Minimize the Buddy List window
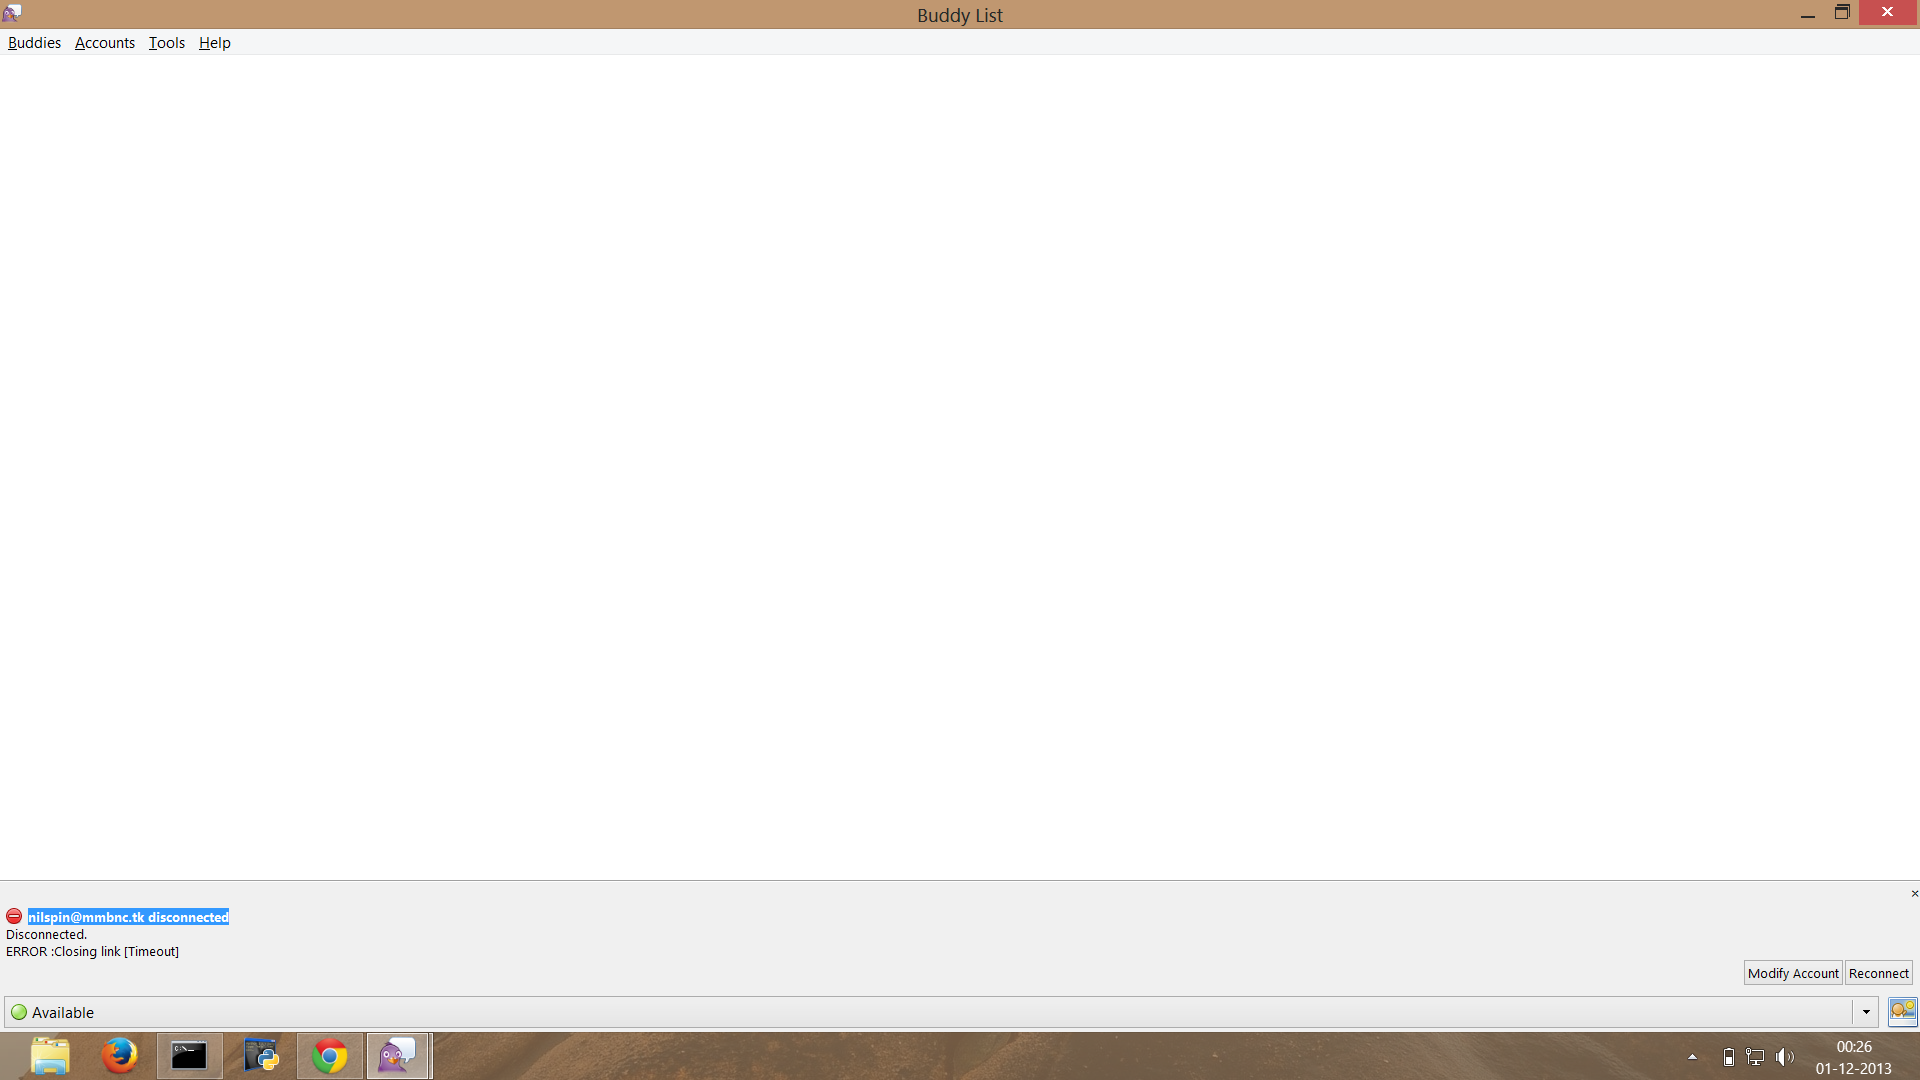The height and width of the screenshot is (1080, 1920). (1807, 14)
